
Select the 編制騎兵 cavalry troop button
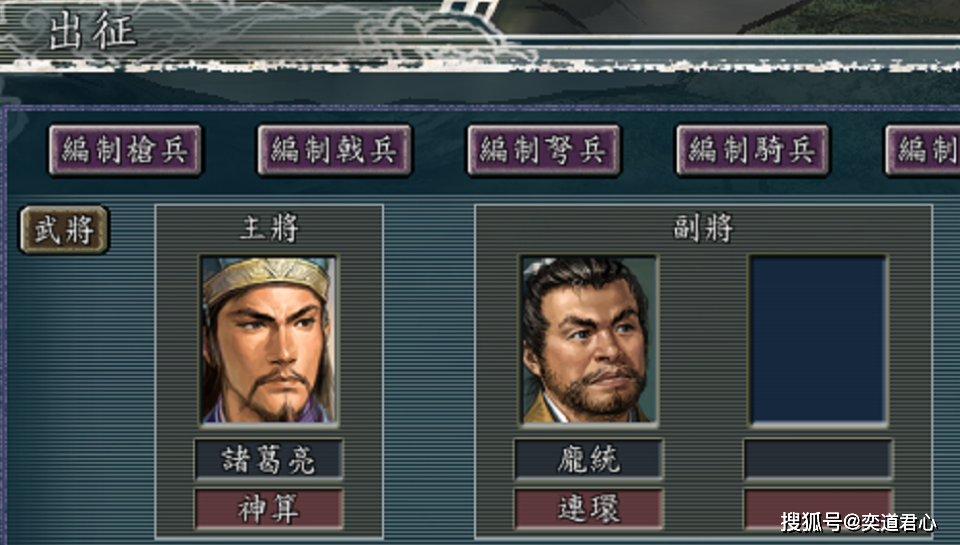752,150
